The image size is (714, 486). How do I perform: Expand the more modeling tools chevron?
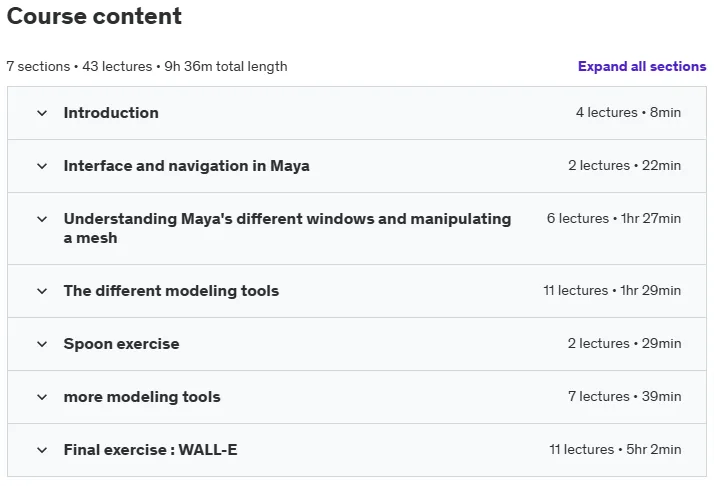(42, 397)
